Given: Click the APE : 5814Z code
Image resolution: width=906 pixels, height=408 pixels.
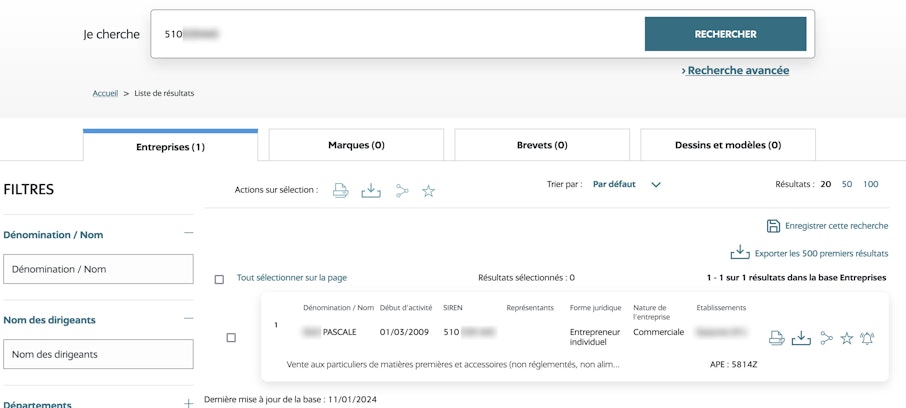Looking at the screenshot, I should [733, 365].
